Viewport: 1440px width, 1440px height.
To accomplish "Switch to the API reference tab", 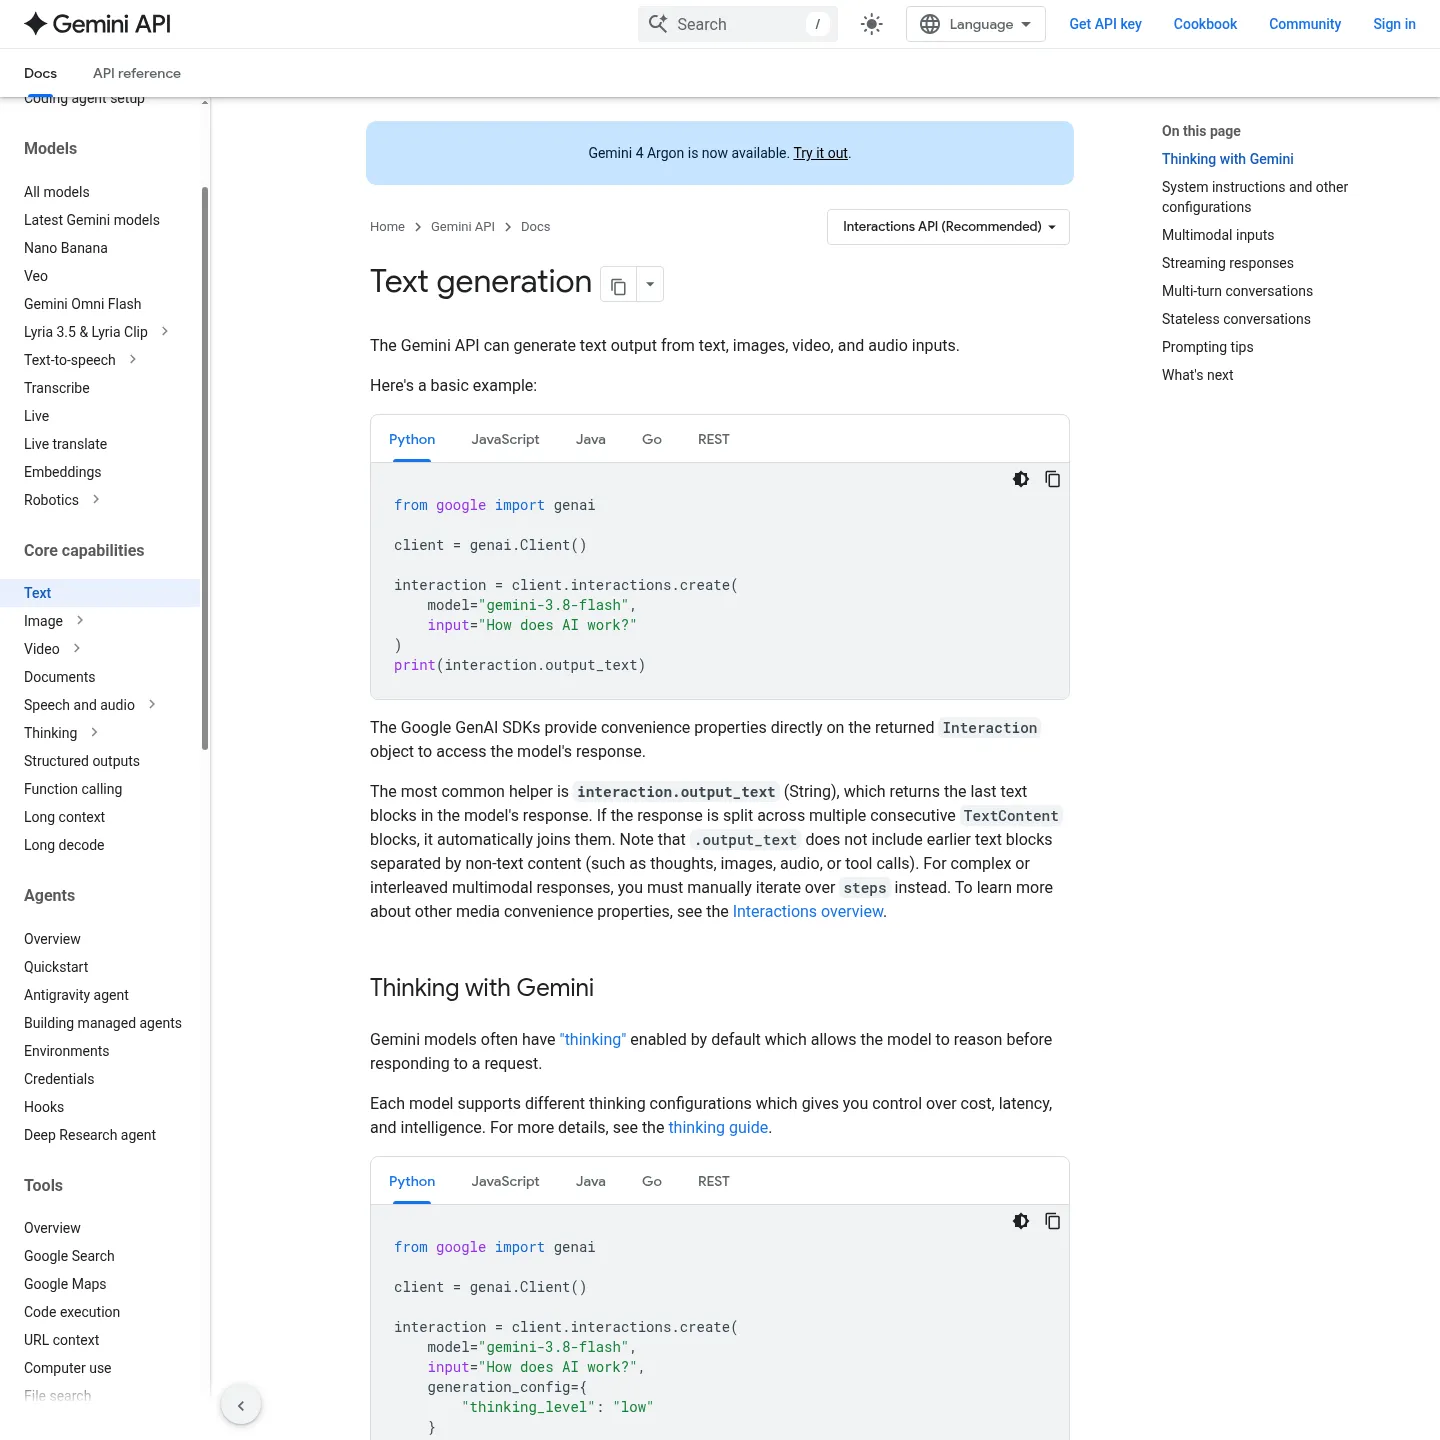I will pos(137,73).
